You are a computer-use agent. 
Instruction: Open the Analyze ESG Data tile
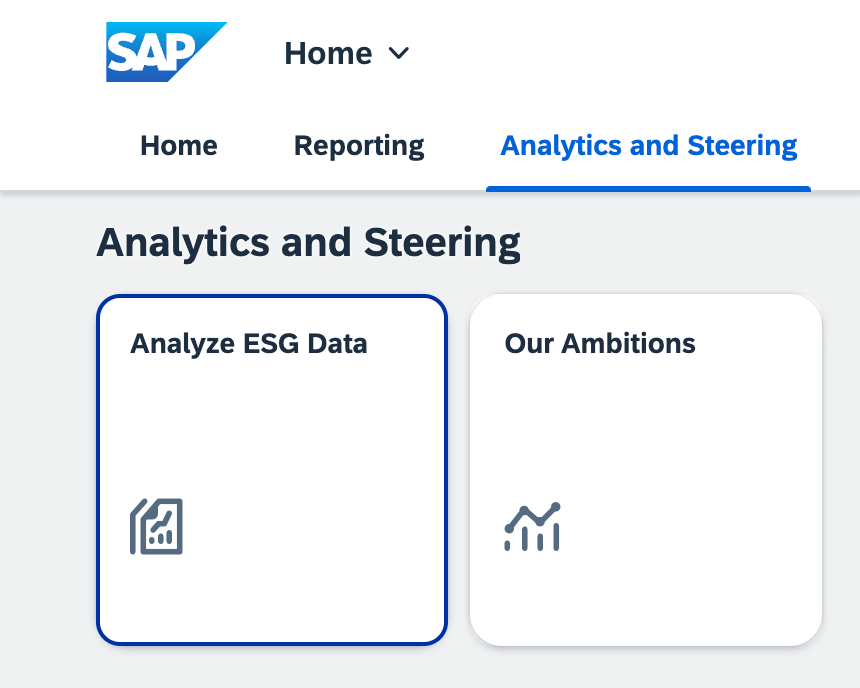[x=272, y=470]
